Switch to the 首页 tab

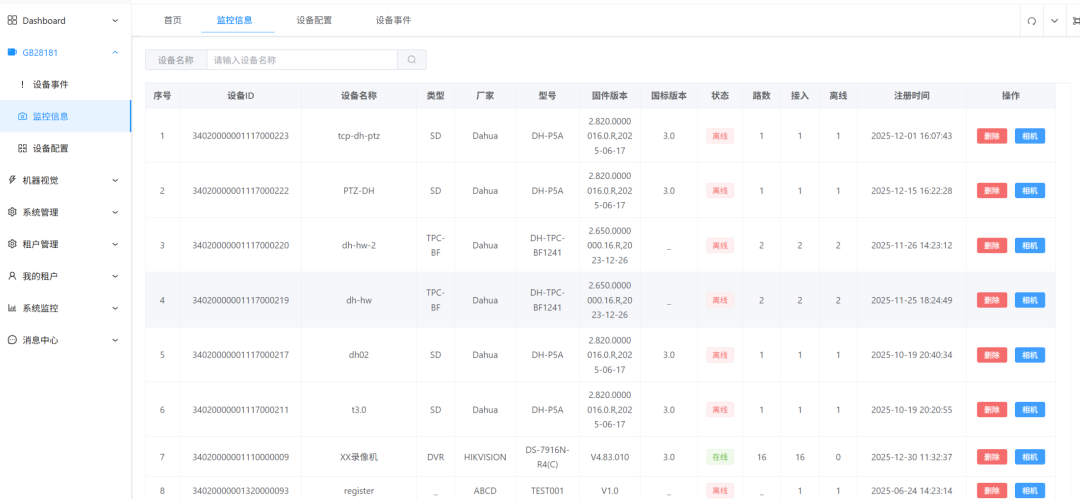[173, 20]
